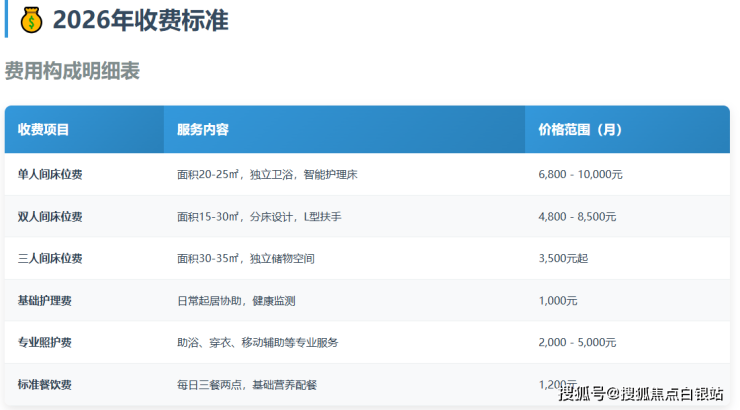Click the 价格范围（月） column header
Screen dimensions: 740x410
pyautogui.click(x=580, y=130)
